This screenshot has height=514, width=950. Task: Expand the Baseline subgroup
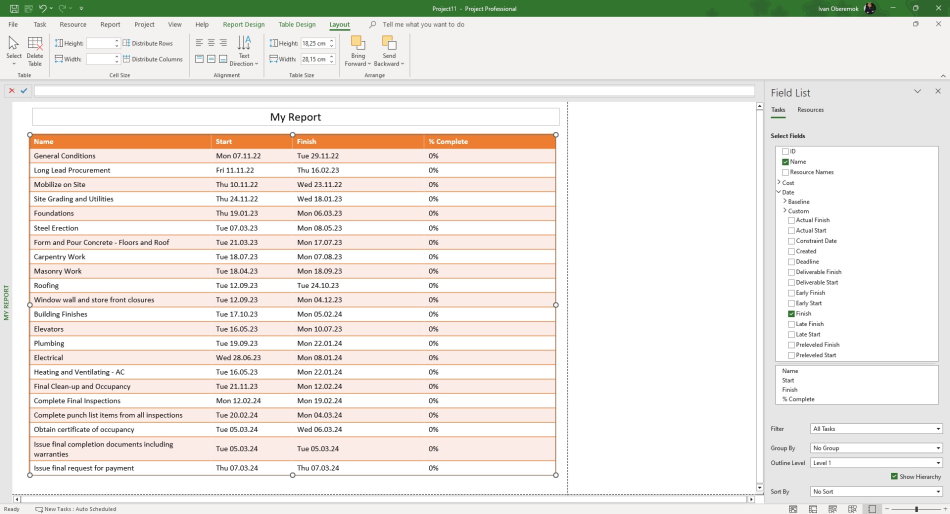[x=785, y=201]
